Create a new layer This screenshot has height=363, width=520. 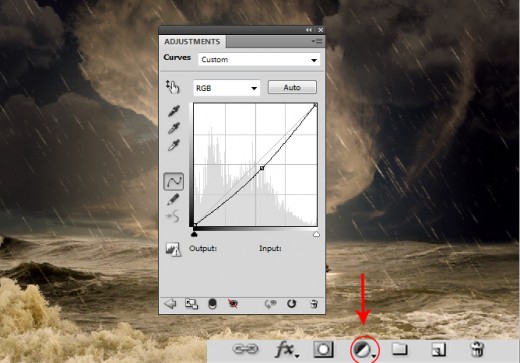click(439, 349)
